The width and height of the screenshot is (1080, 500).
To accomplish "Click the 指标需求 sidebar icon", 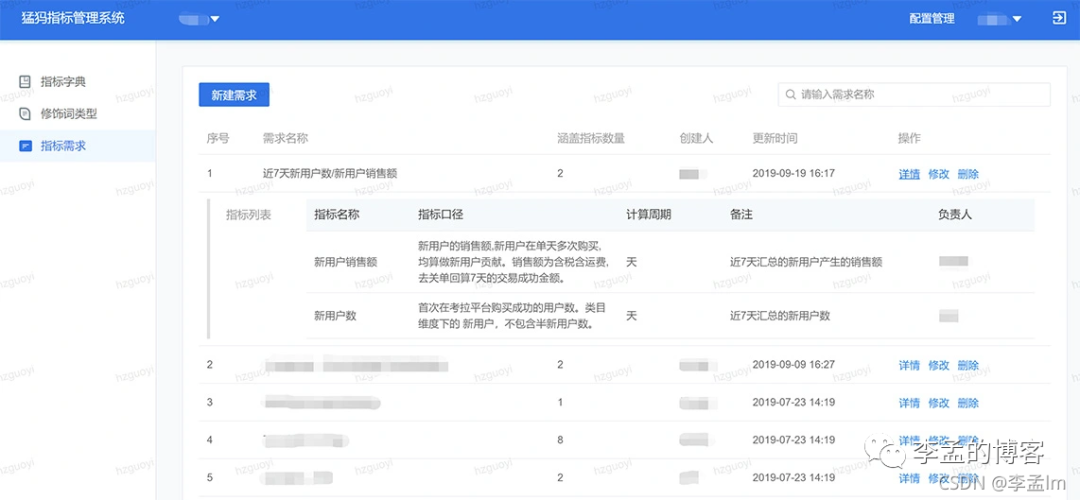I will tap(25, 146).
